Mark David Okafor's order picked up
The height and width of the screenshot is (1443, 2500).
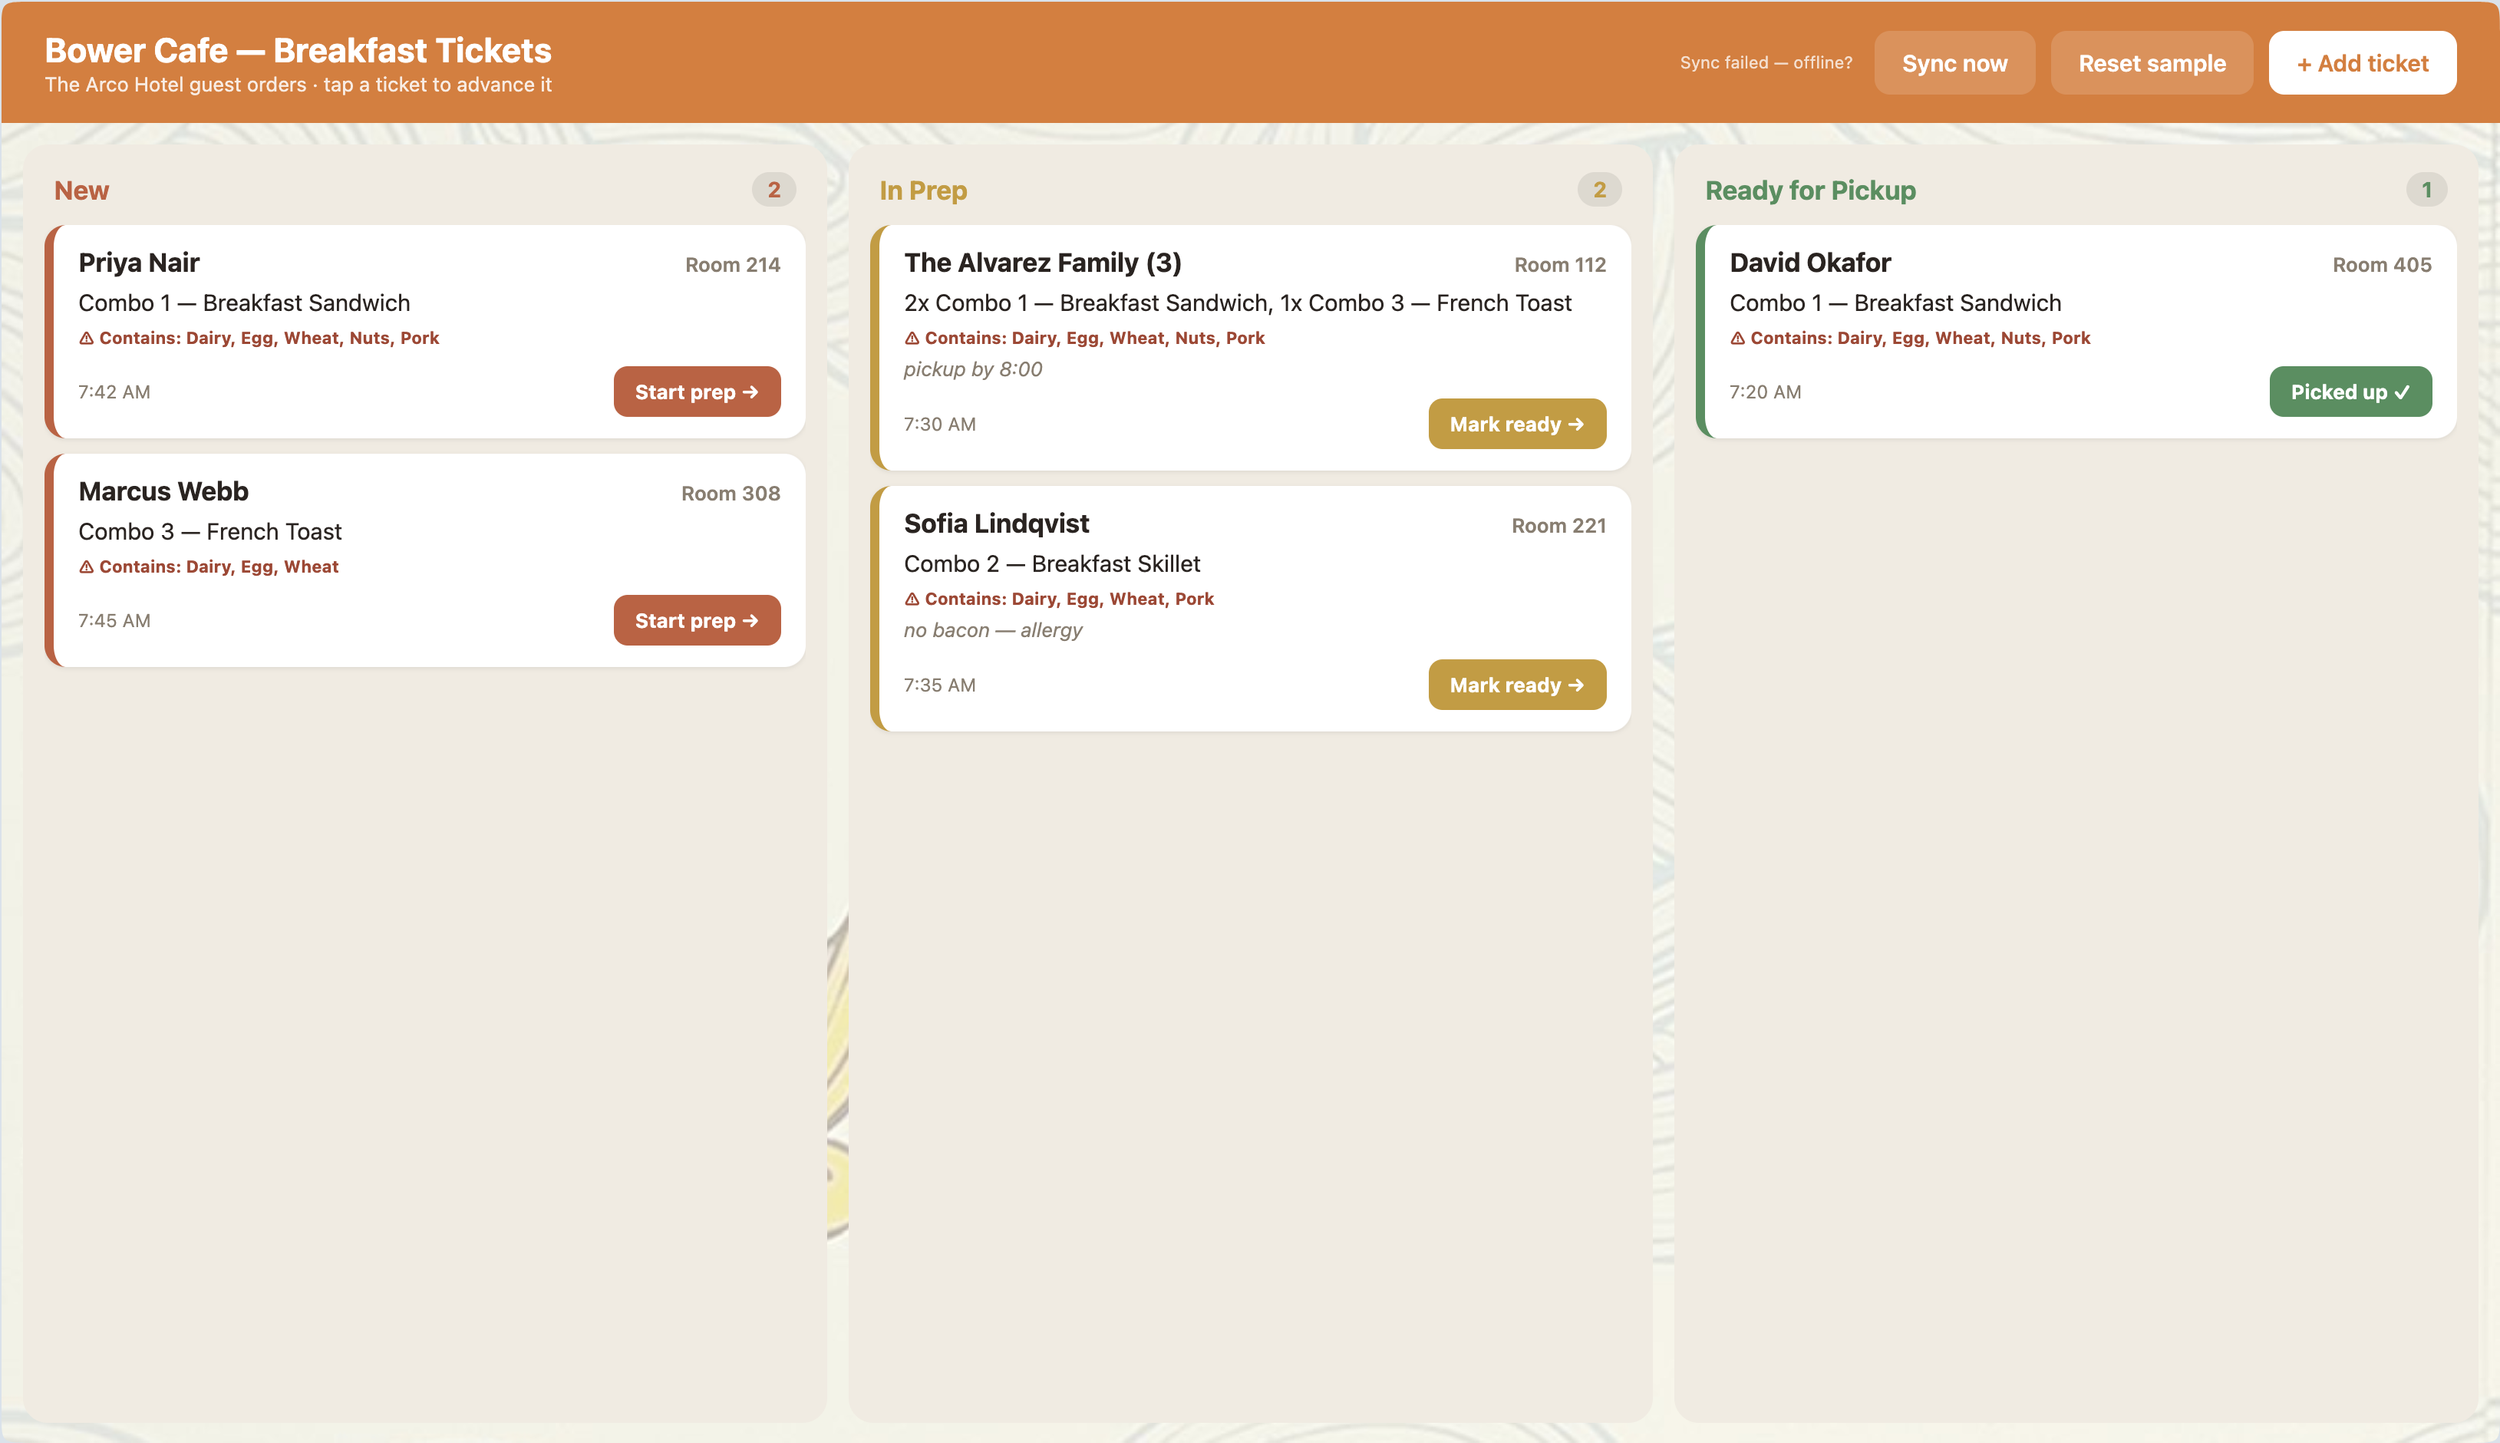click(x=2350, y=392)
